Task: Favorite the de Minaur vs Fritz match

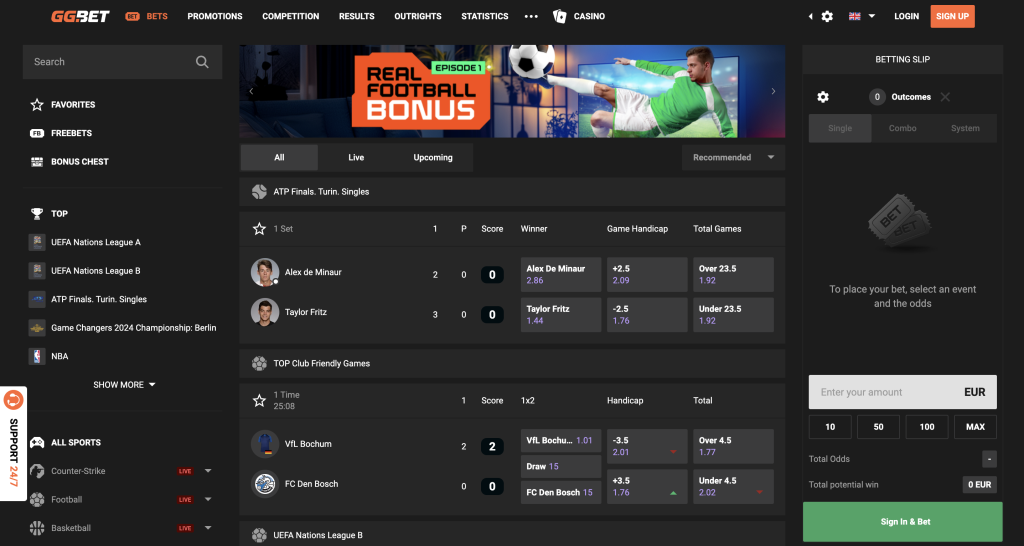Action: (x=259, y=229)
